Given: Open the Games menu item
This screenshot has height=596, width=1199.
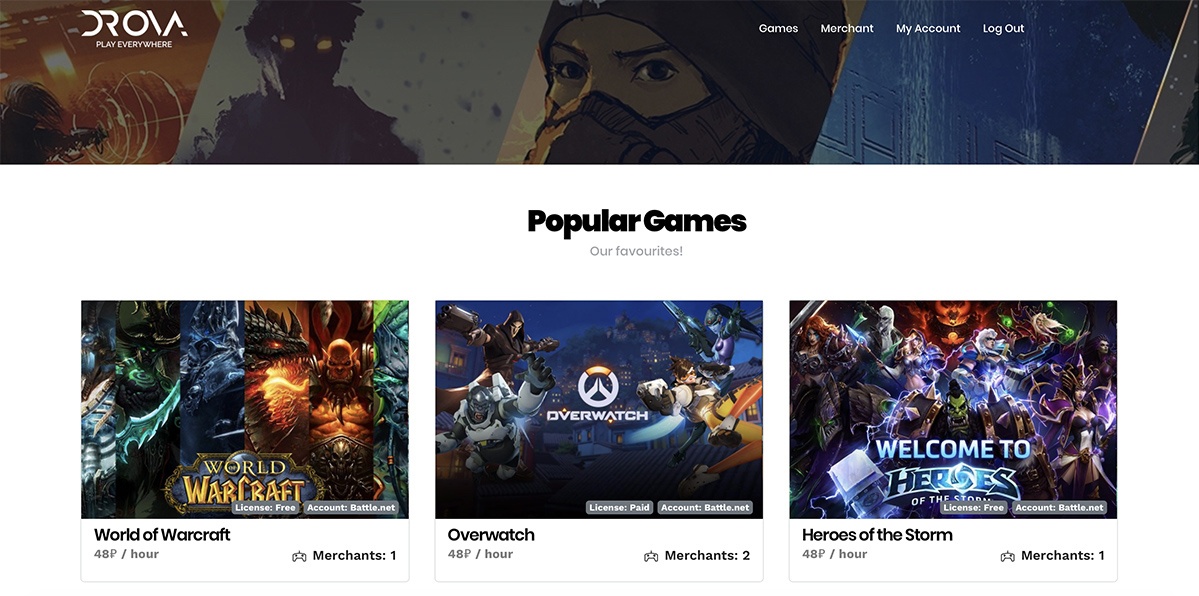Looking at the screenshot, I should [778, 28].
